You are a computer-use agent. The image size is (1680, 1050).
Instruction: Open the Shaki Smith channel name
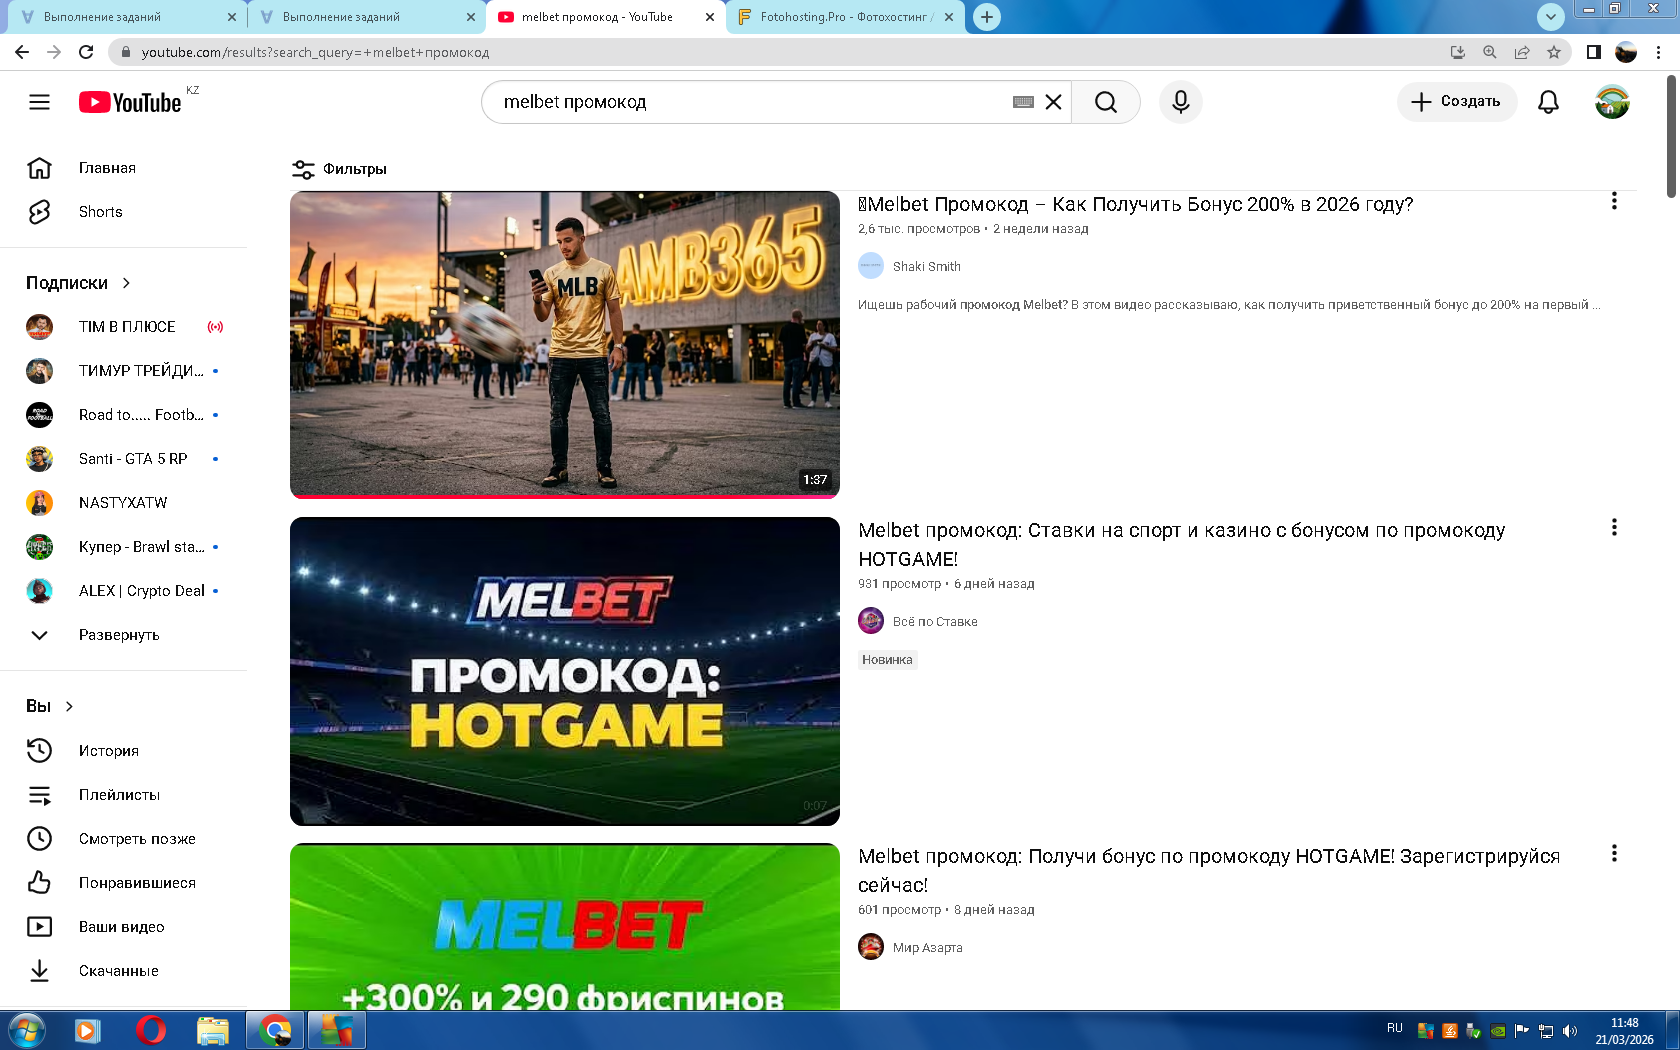tap(927, 266)
